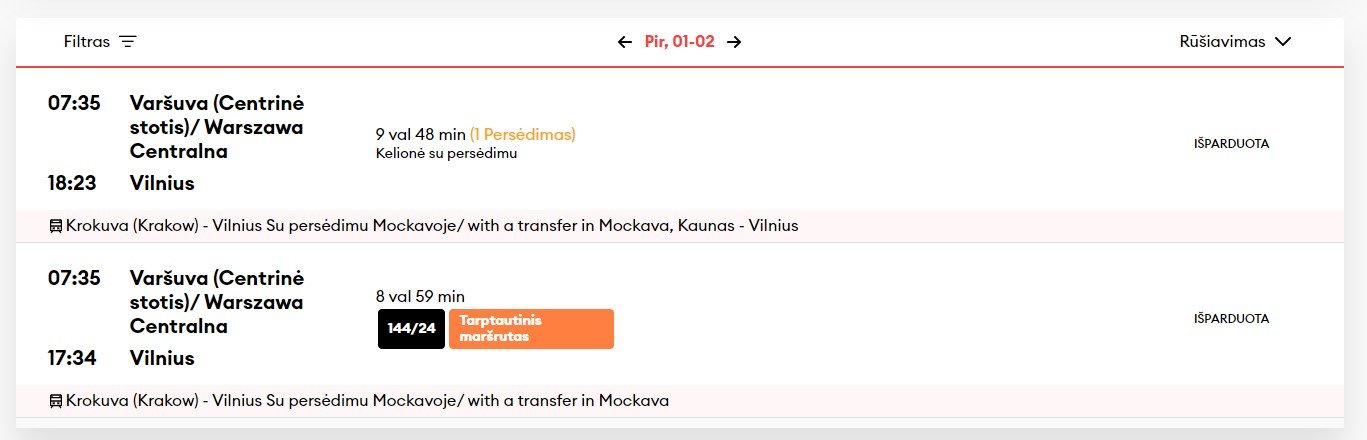Go to previous day with left arrow
Viewport: 1367px width, 440px height.
click(625, 42)
